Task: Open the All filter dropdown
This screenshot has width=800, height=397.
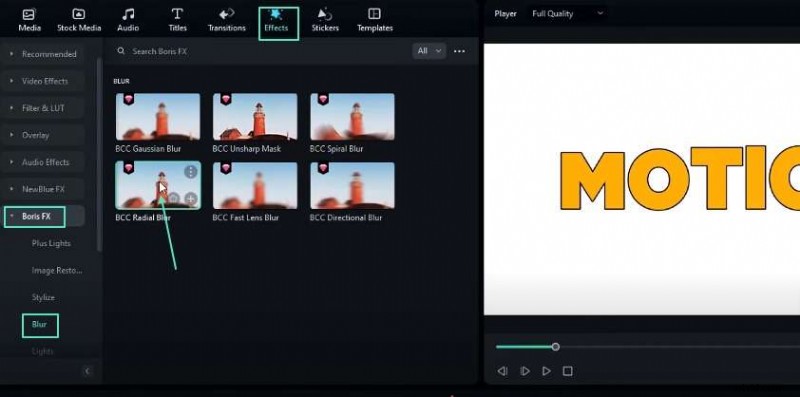Action: click(429, 51)
